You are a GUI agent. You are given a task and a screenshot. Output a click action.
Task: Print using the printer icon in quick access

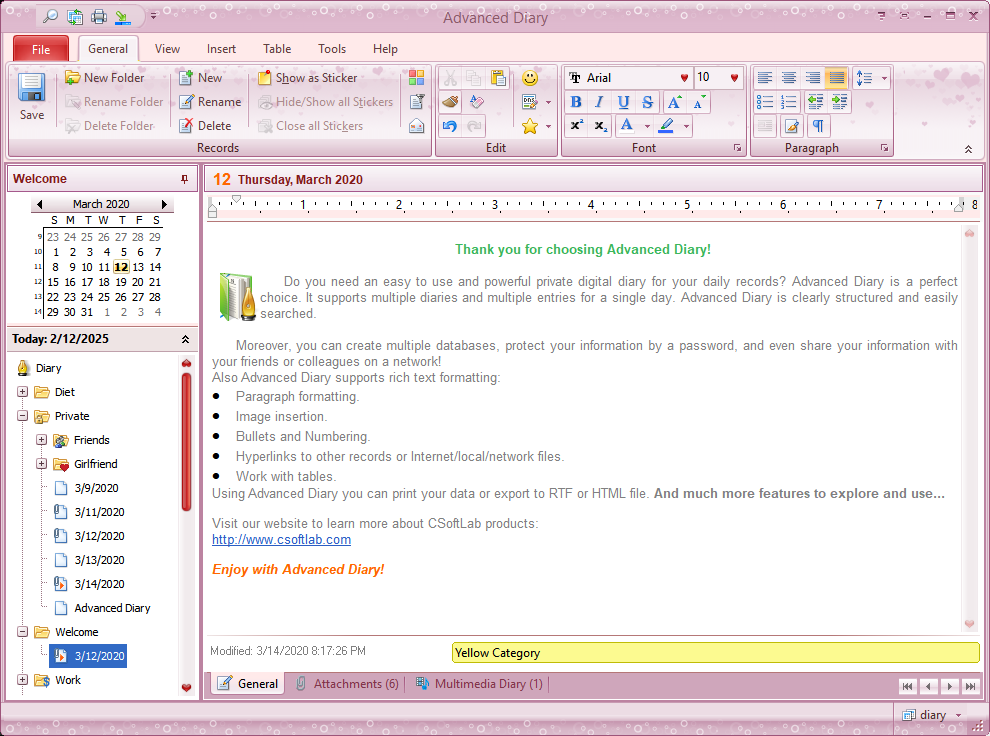point(99,16)
